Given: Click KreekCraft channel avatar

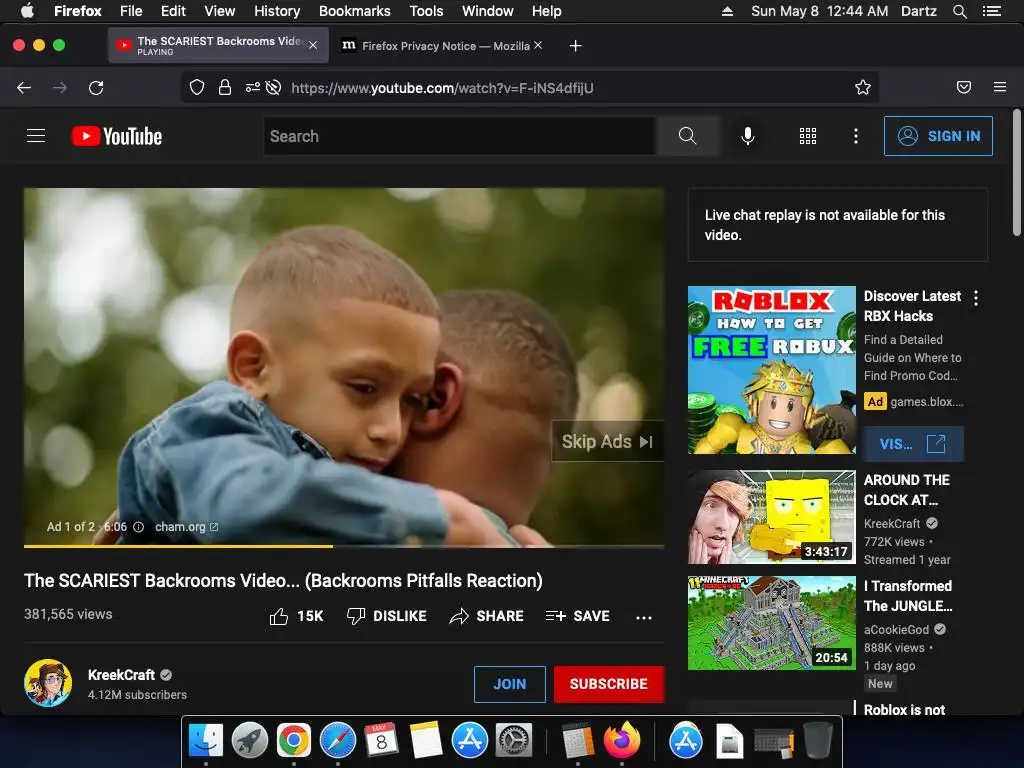Looking at the screenshot, I should 48,683.
